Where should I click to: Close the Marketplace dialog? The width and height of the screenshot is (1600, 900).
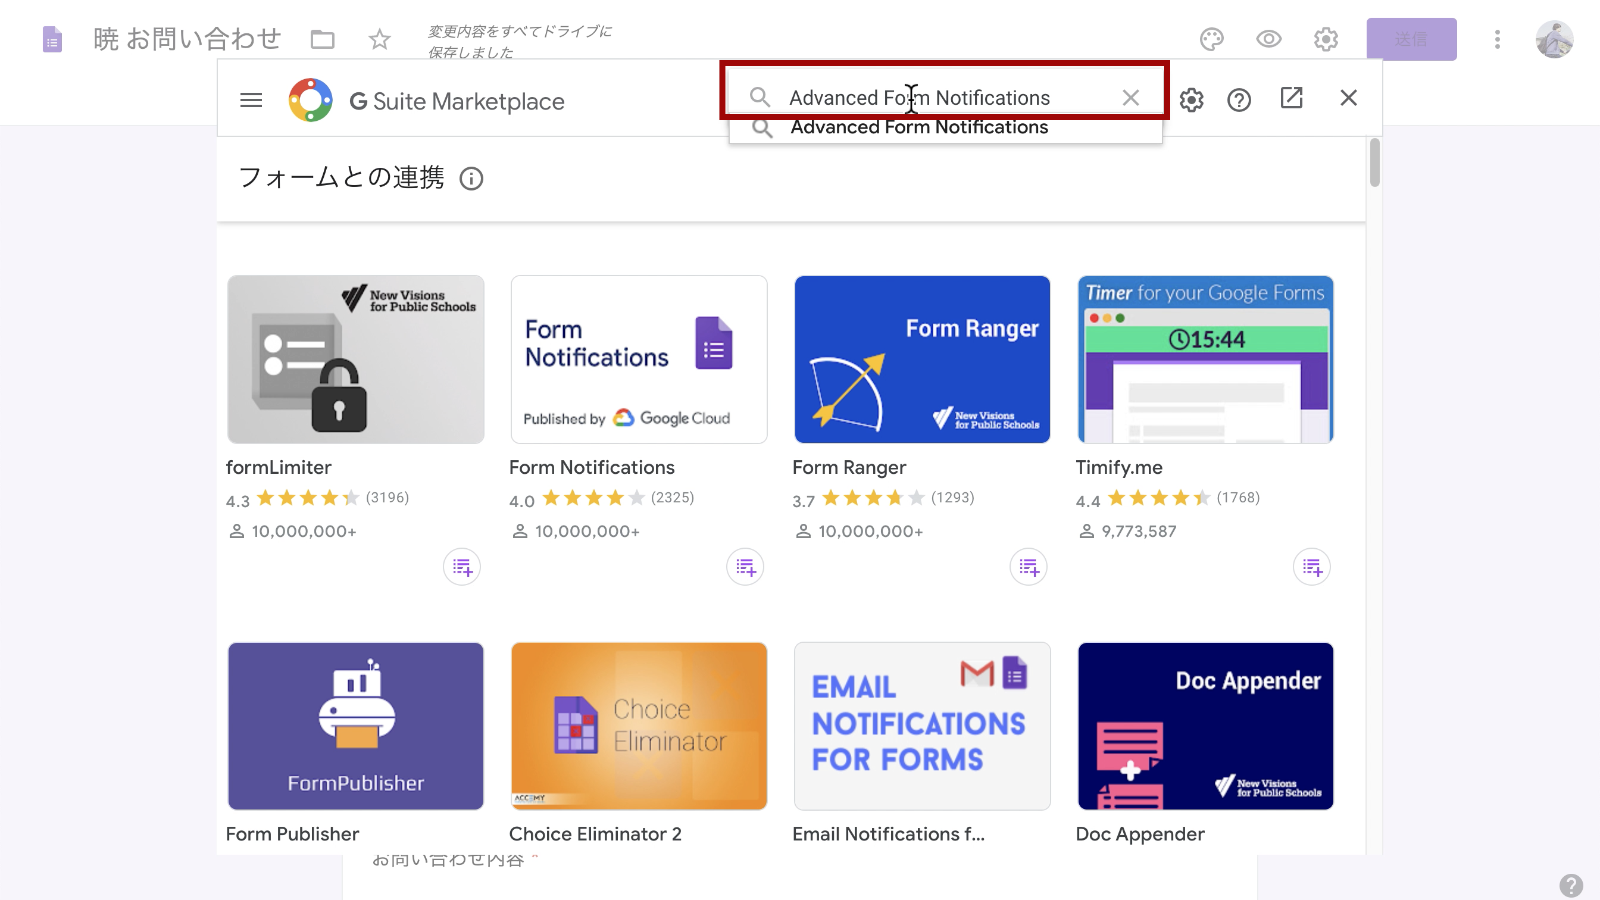[1349, 97]
